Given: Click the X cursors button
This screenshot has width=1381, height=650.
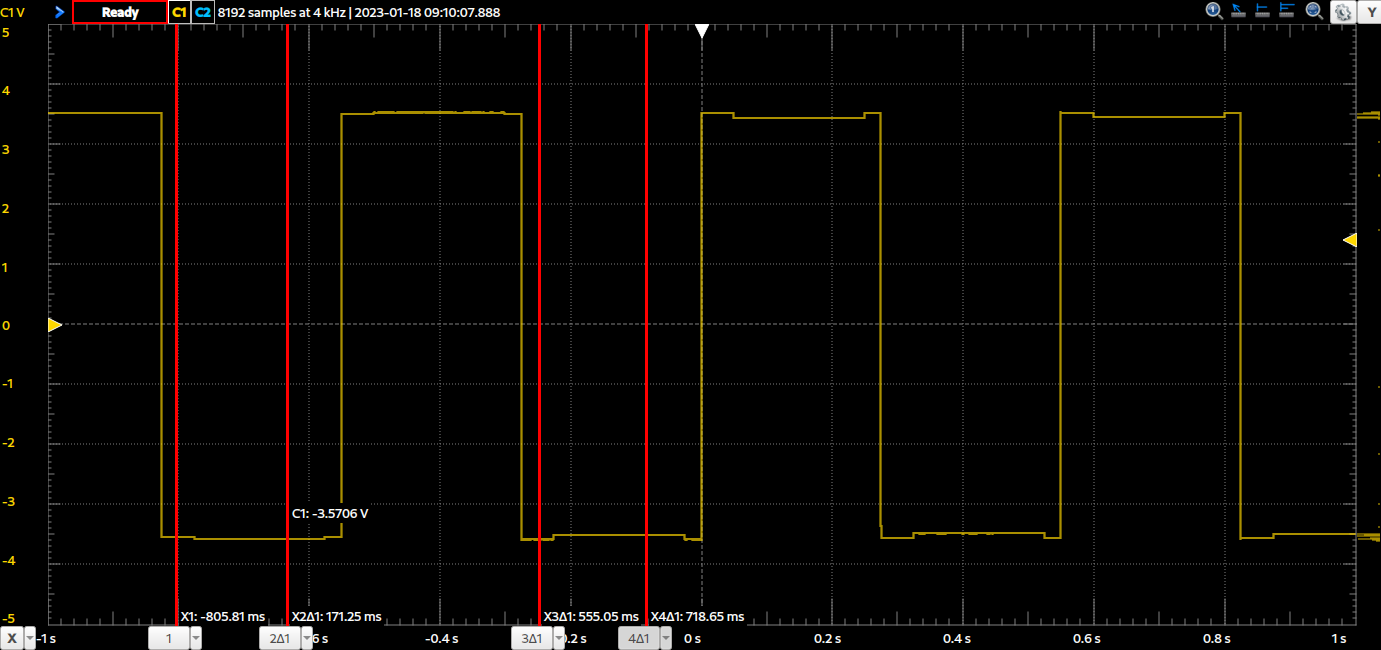Looking at the screenshot, I should [12, 639].
